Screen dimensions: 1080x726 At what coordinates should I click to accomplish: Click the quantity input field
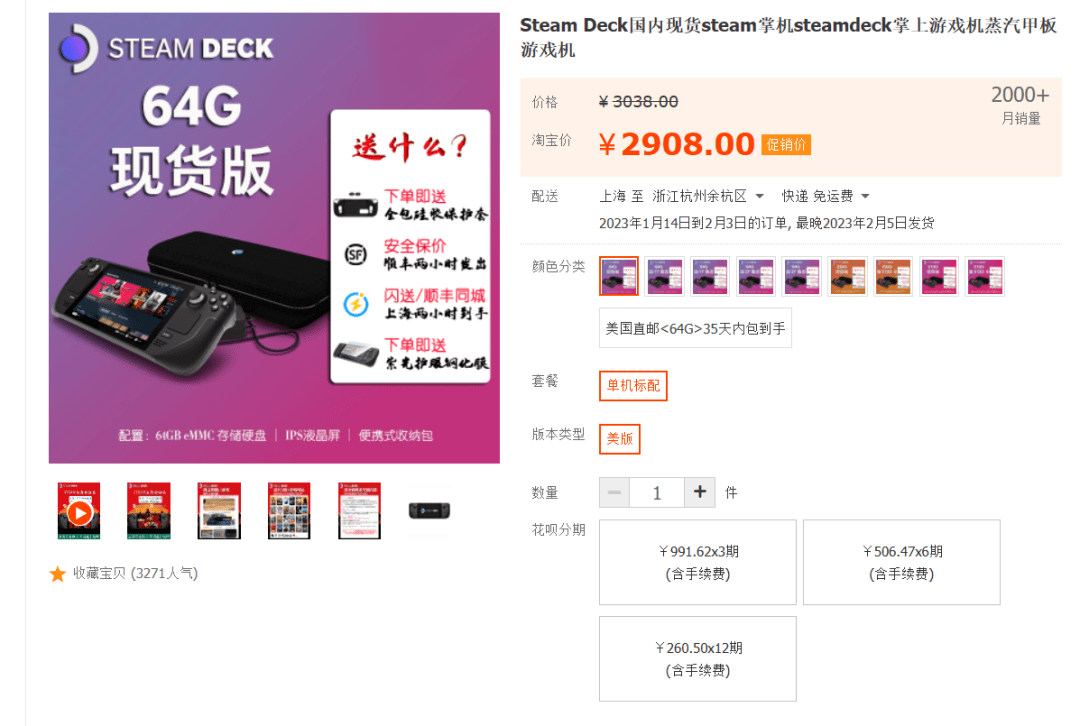657,492
